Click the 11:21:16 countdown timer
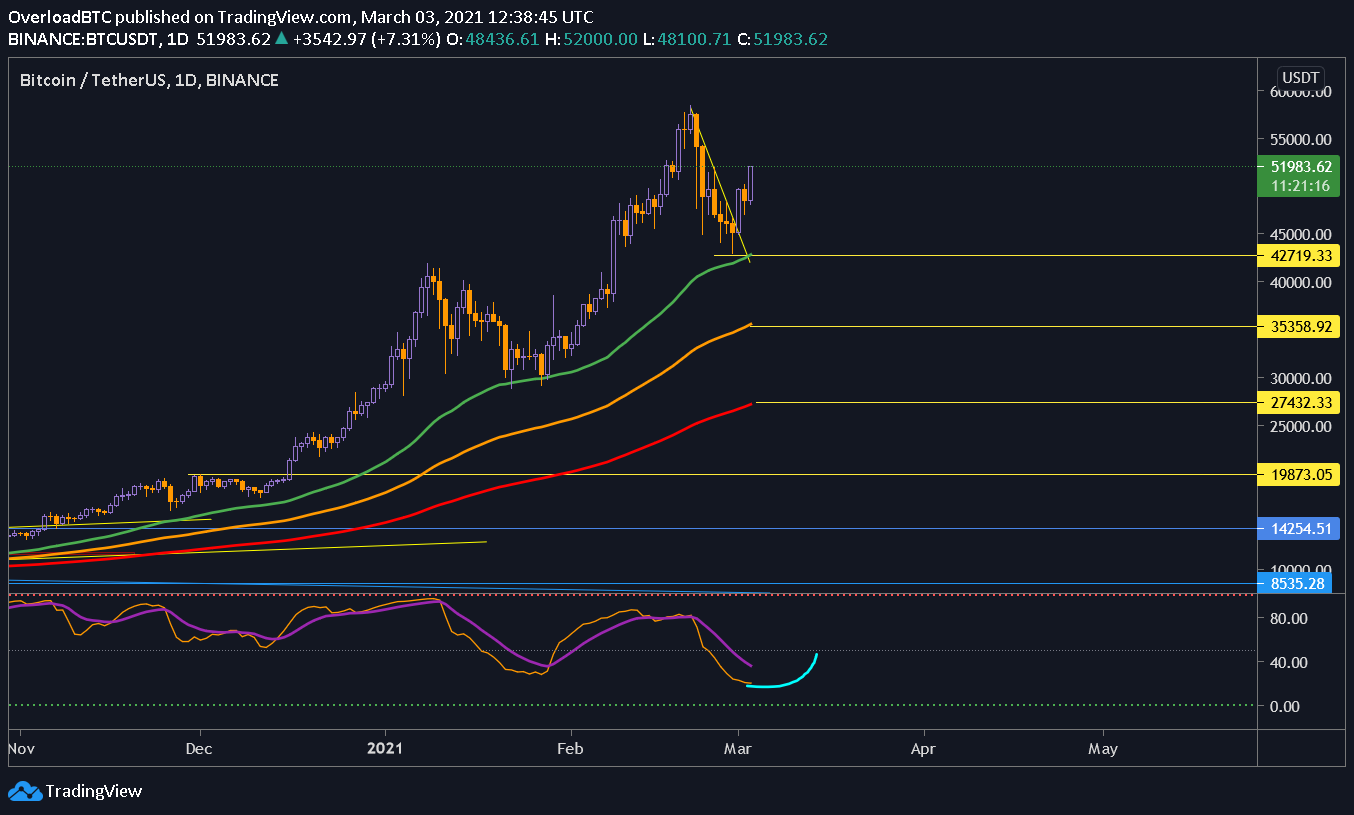Image resolution: width=1354 pixels, height=815 pixels. pyautogui.click(x=1298, y=186)
